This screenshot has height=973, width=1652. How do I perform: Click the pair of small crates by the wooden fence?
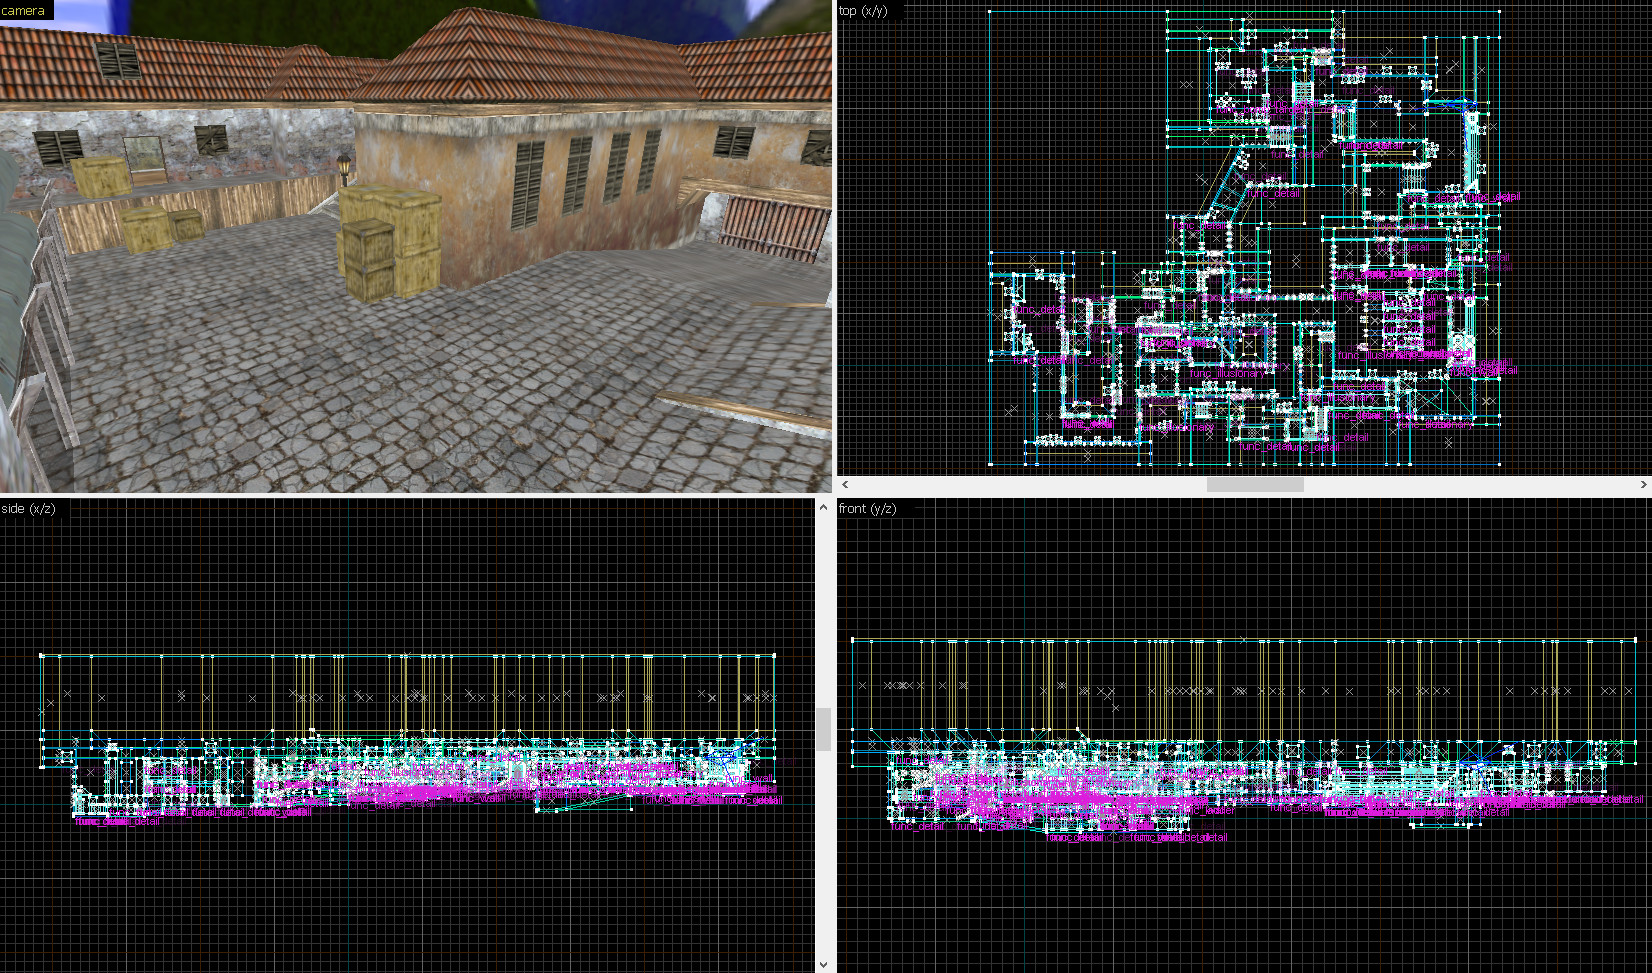pos(162,228)
